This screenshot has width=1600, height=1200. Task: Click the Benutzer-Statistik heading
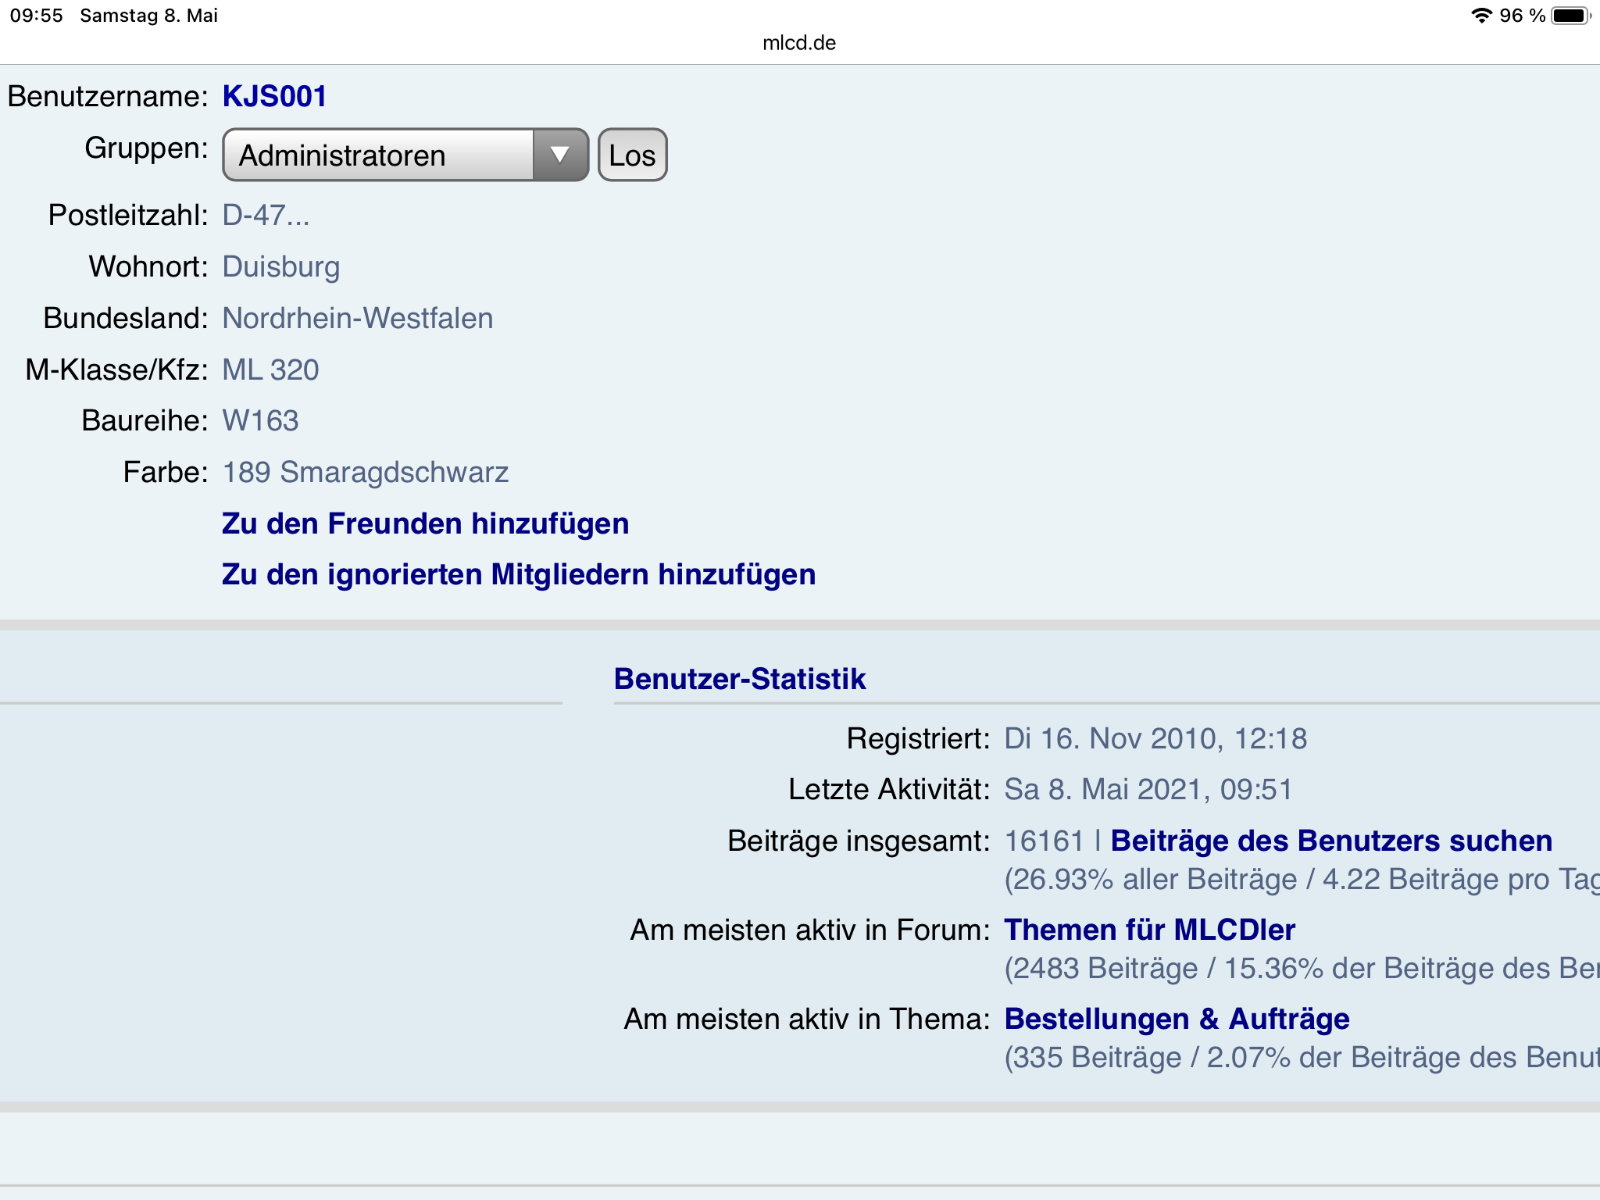point(739,678)
